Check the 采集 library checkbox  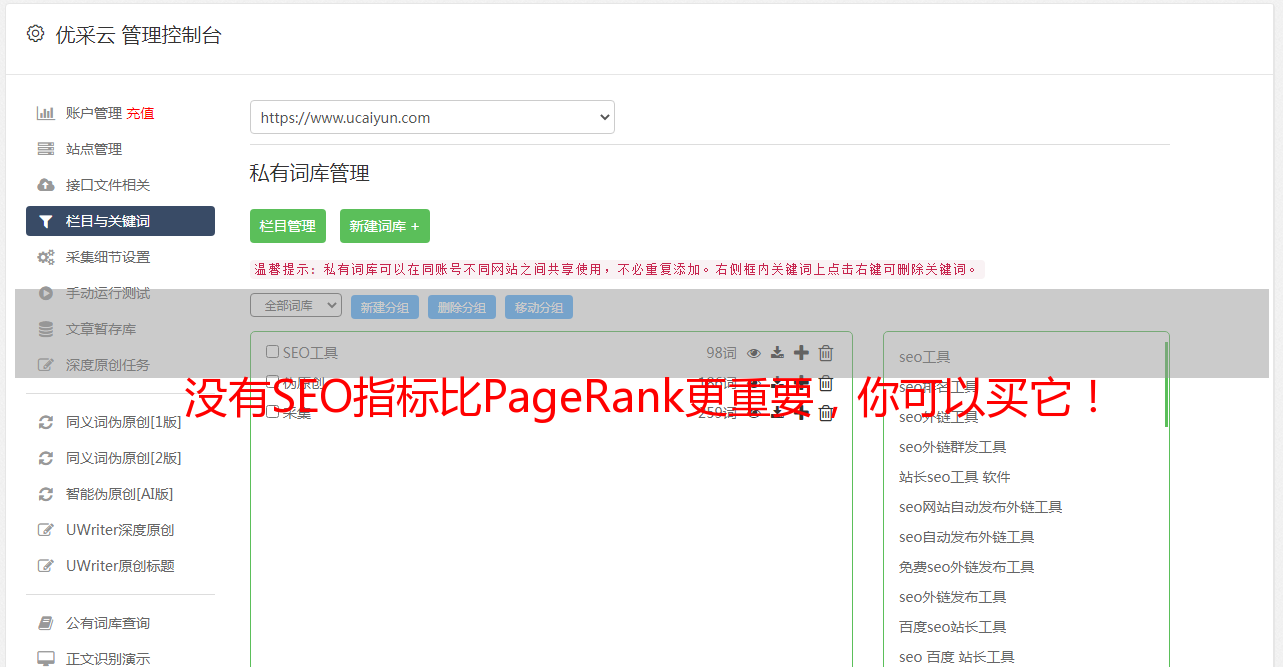coord(272,412)
